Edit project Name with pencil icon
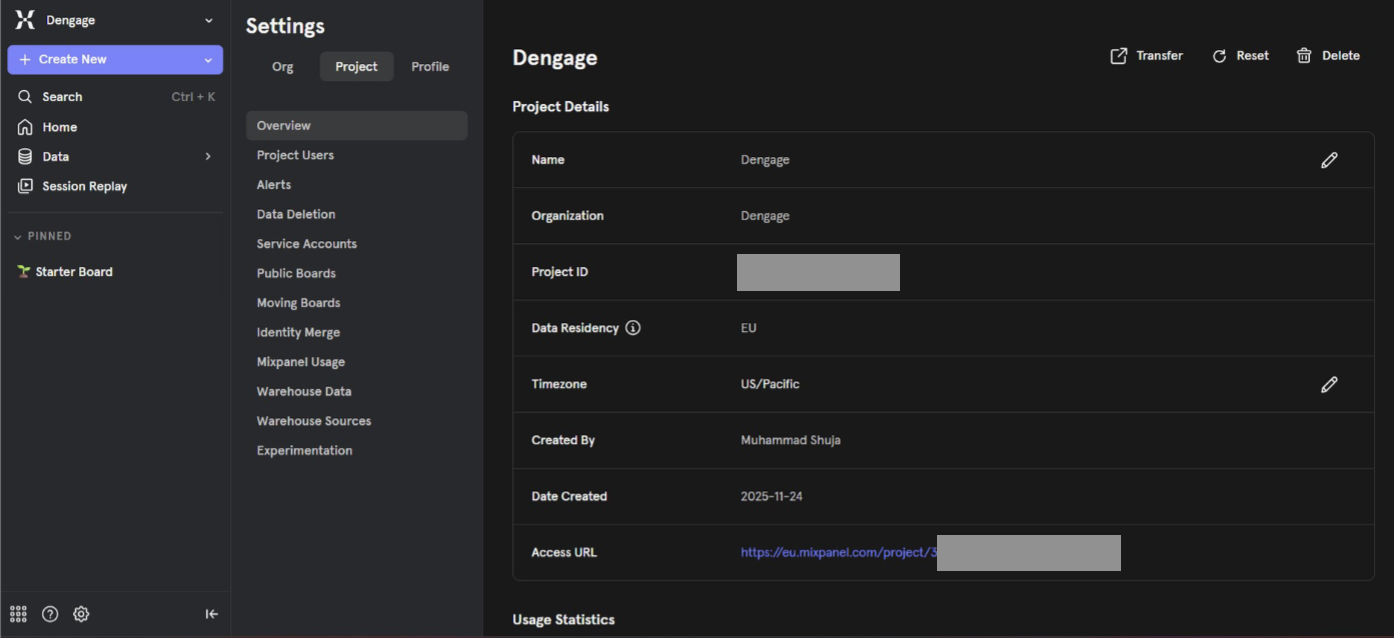Viewport: 1394px width, 638px height. (x=1329, y=160)
